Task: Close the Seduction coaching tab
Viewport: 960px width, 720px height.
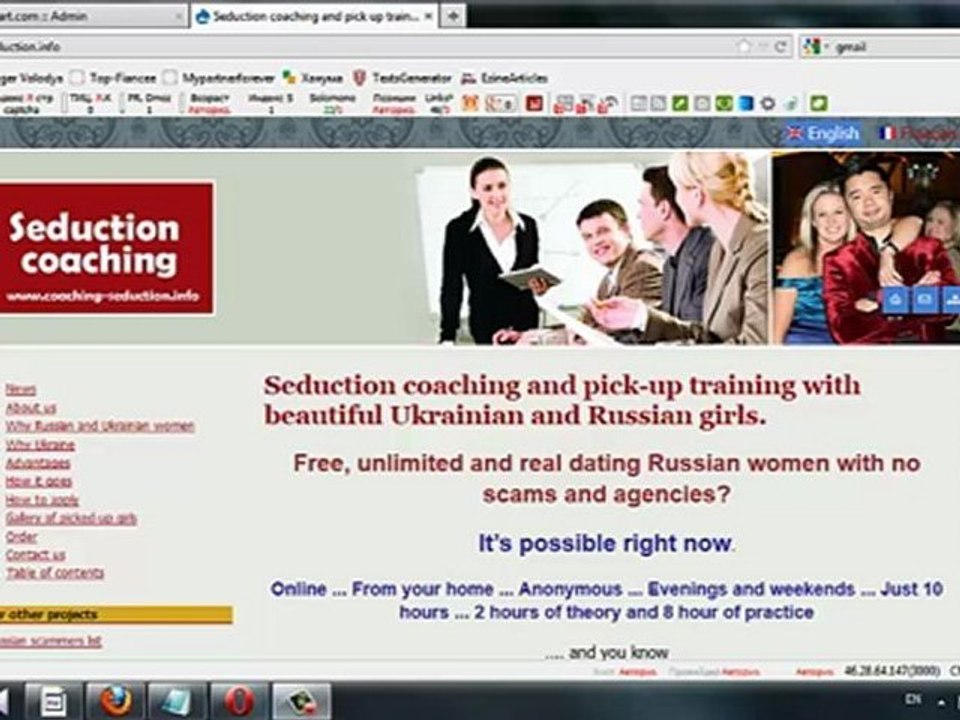Action: (427, 17)
